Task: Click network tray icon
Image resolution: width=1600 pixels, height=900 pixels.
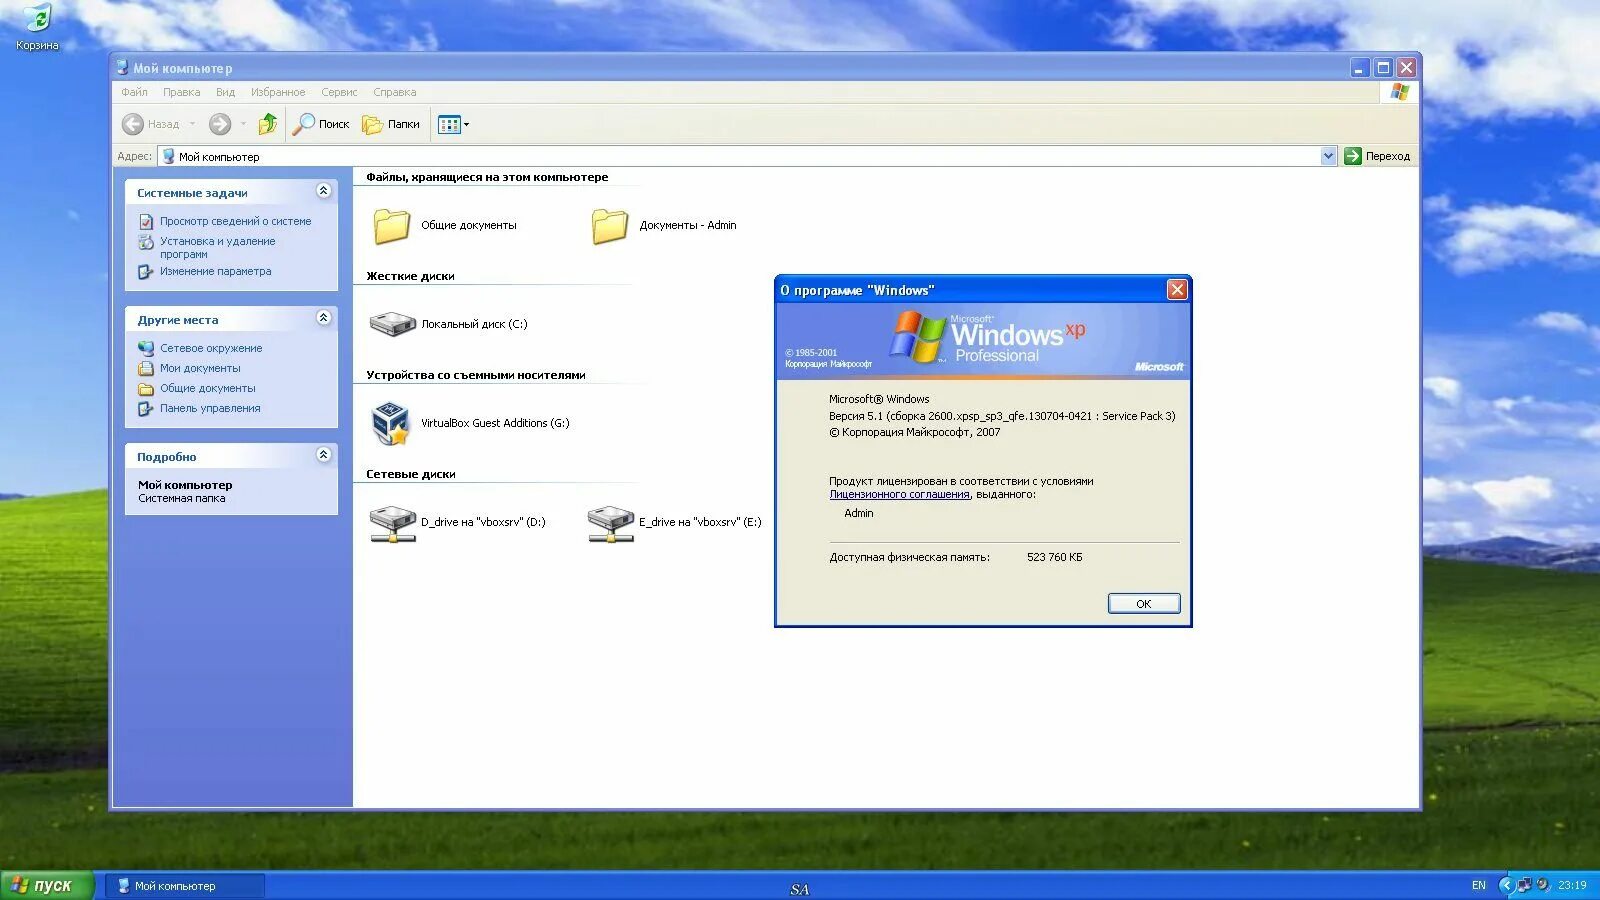Action: (x=1524, y=885)
